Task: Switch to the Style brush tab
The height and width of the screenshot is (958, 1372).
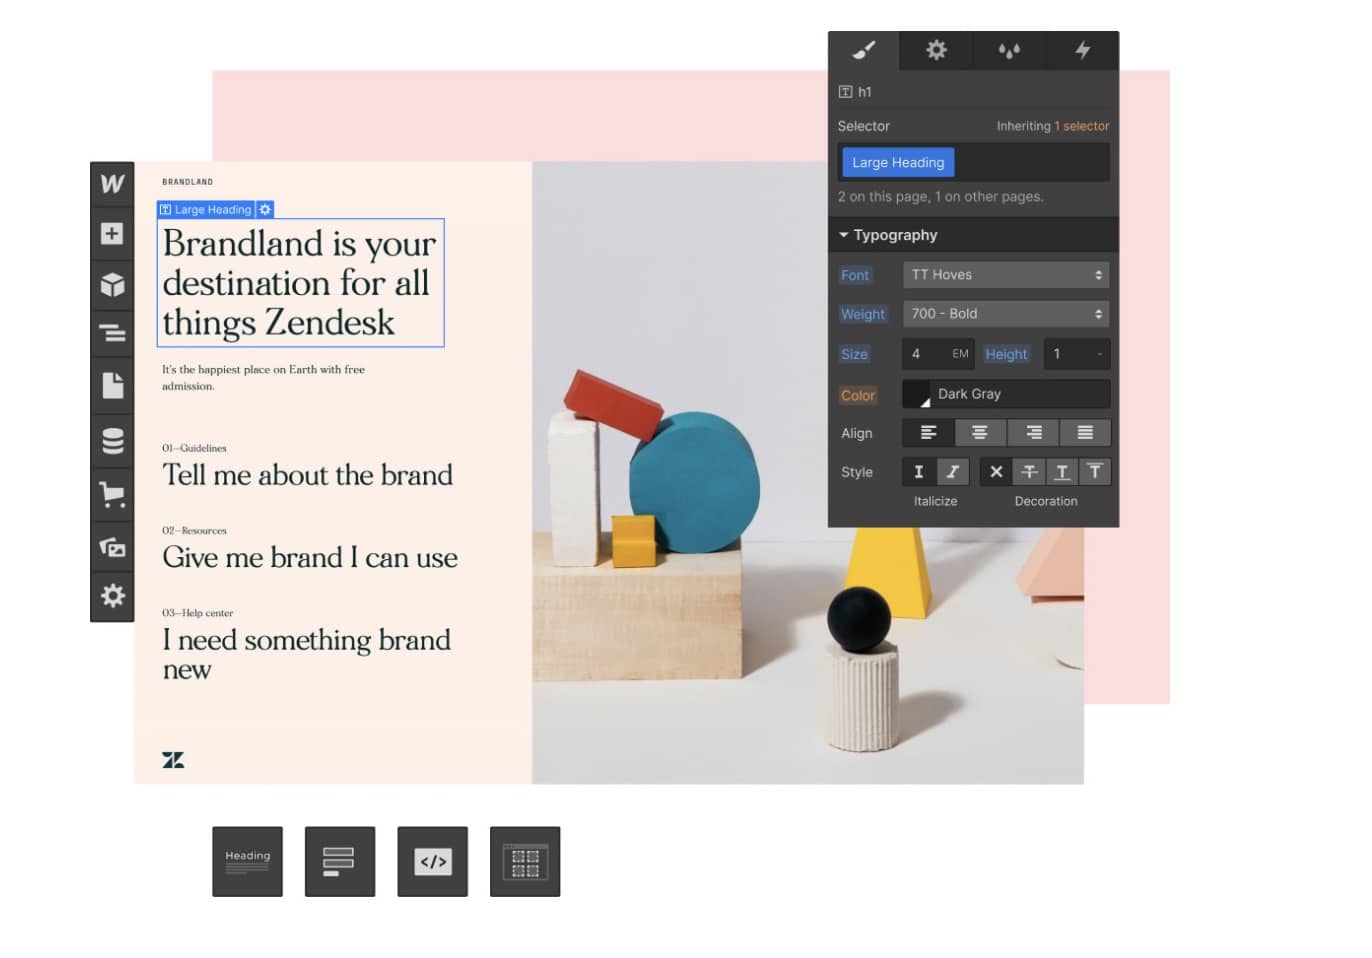Action: point(864,50)
